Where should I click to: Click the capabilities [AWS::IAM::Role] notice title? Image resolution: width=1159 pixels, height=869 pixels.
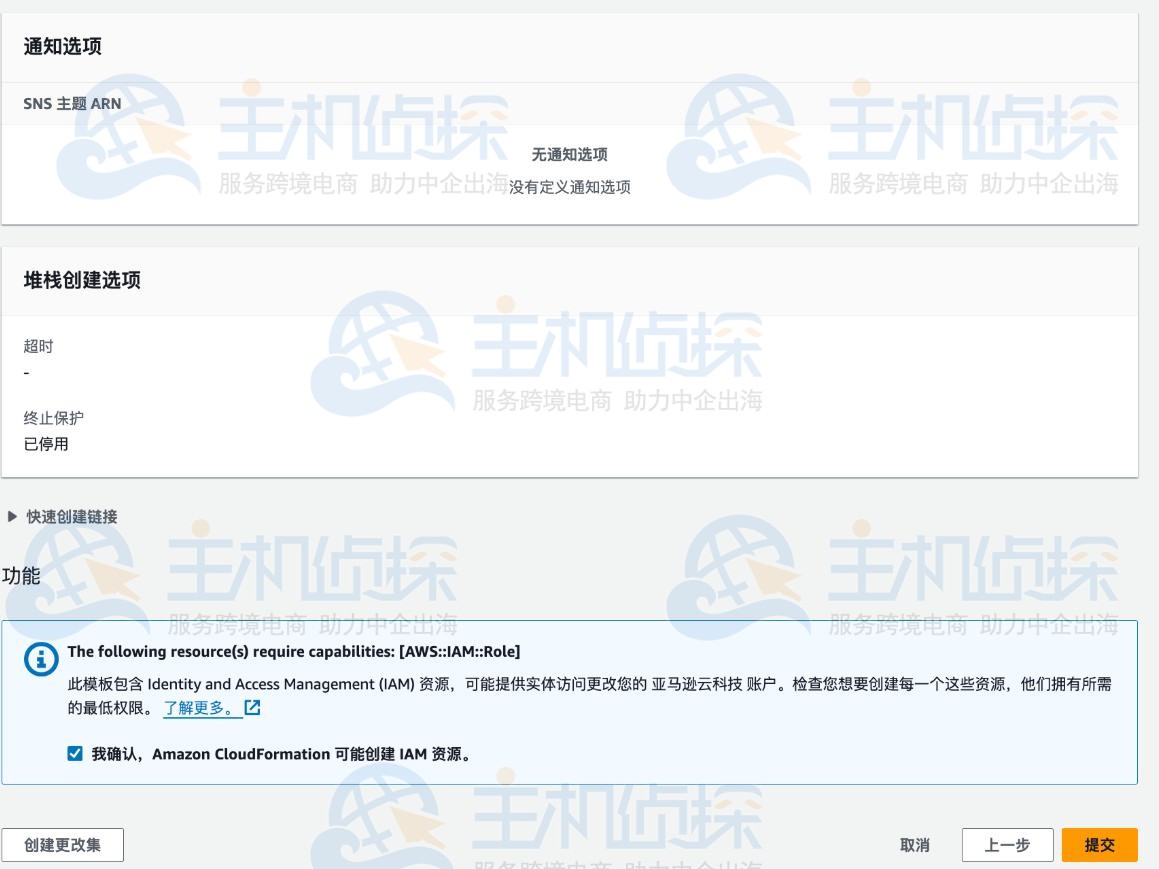(294, 651)
